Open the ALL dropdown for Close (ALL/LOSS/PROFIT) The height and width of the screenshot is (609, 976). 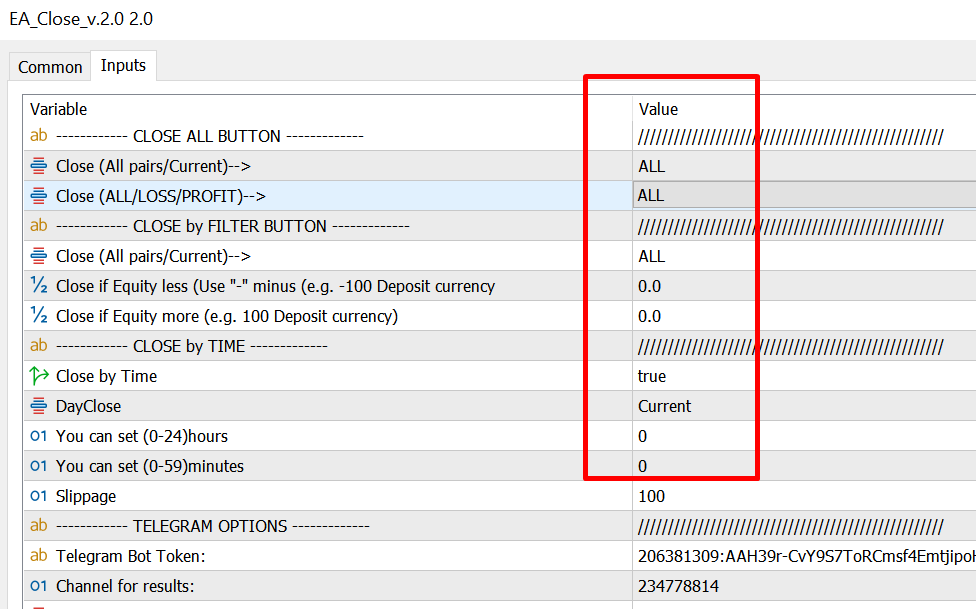804,196
